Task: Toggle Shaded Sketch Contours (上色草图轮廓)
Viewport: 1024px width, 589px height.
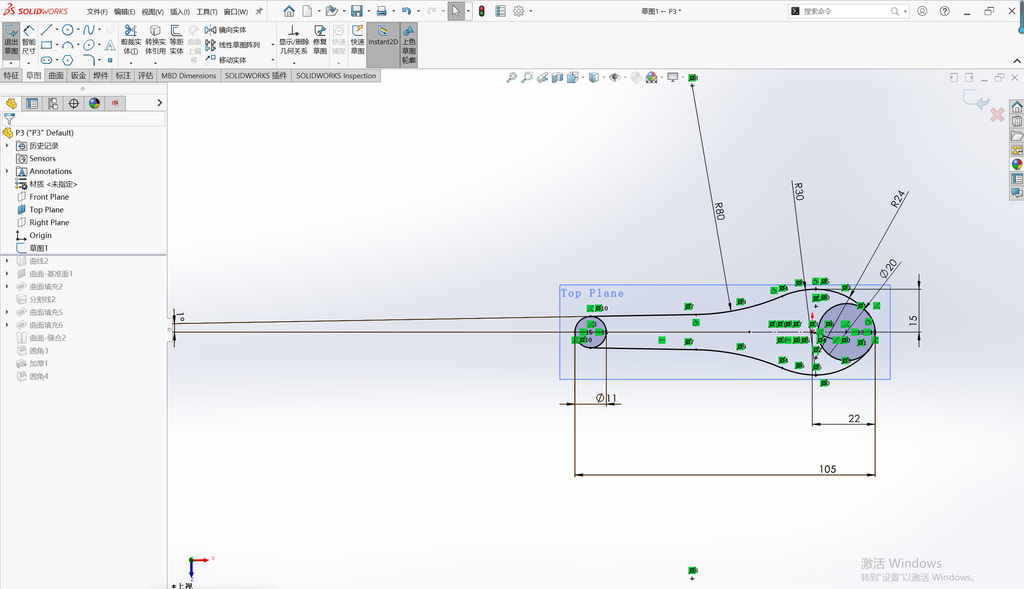Action: 409,44
